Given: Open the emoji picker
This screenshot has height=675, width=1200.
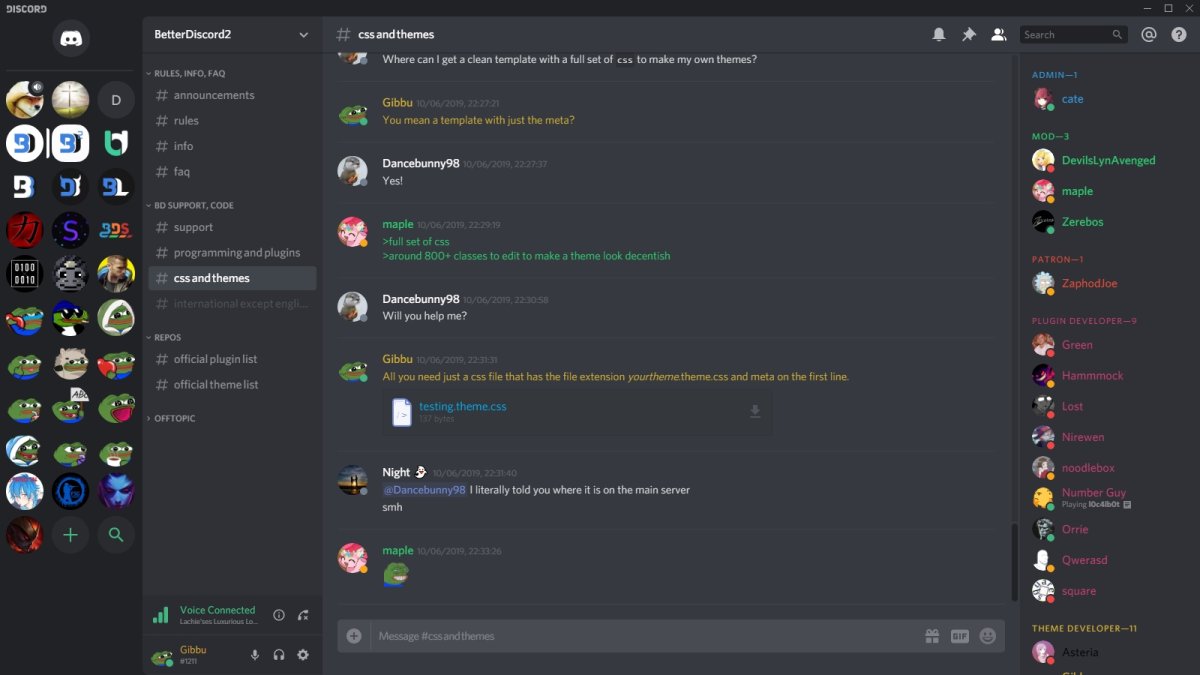Looking at the screenshot, I should click(988, 636).
